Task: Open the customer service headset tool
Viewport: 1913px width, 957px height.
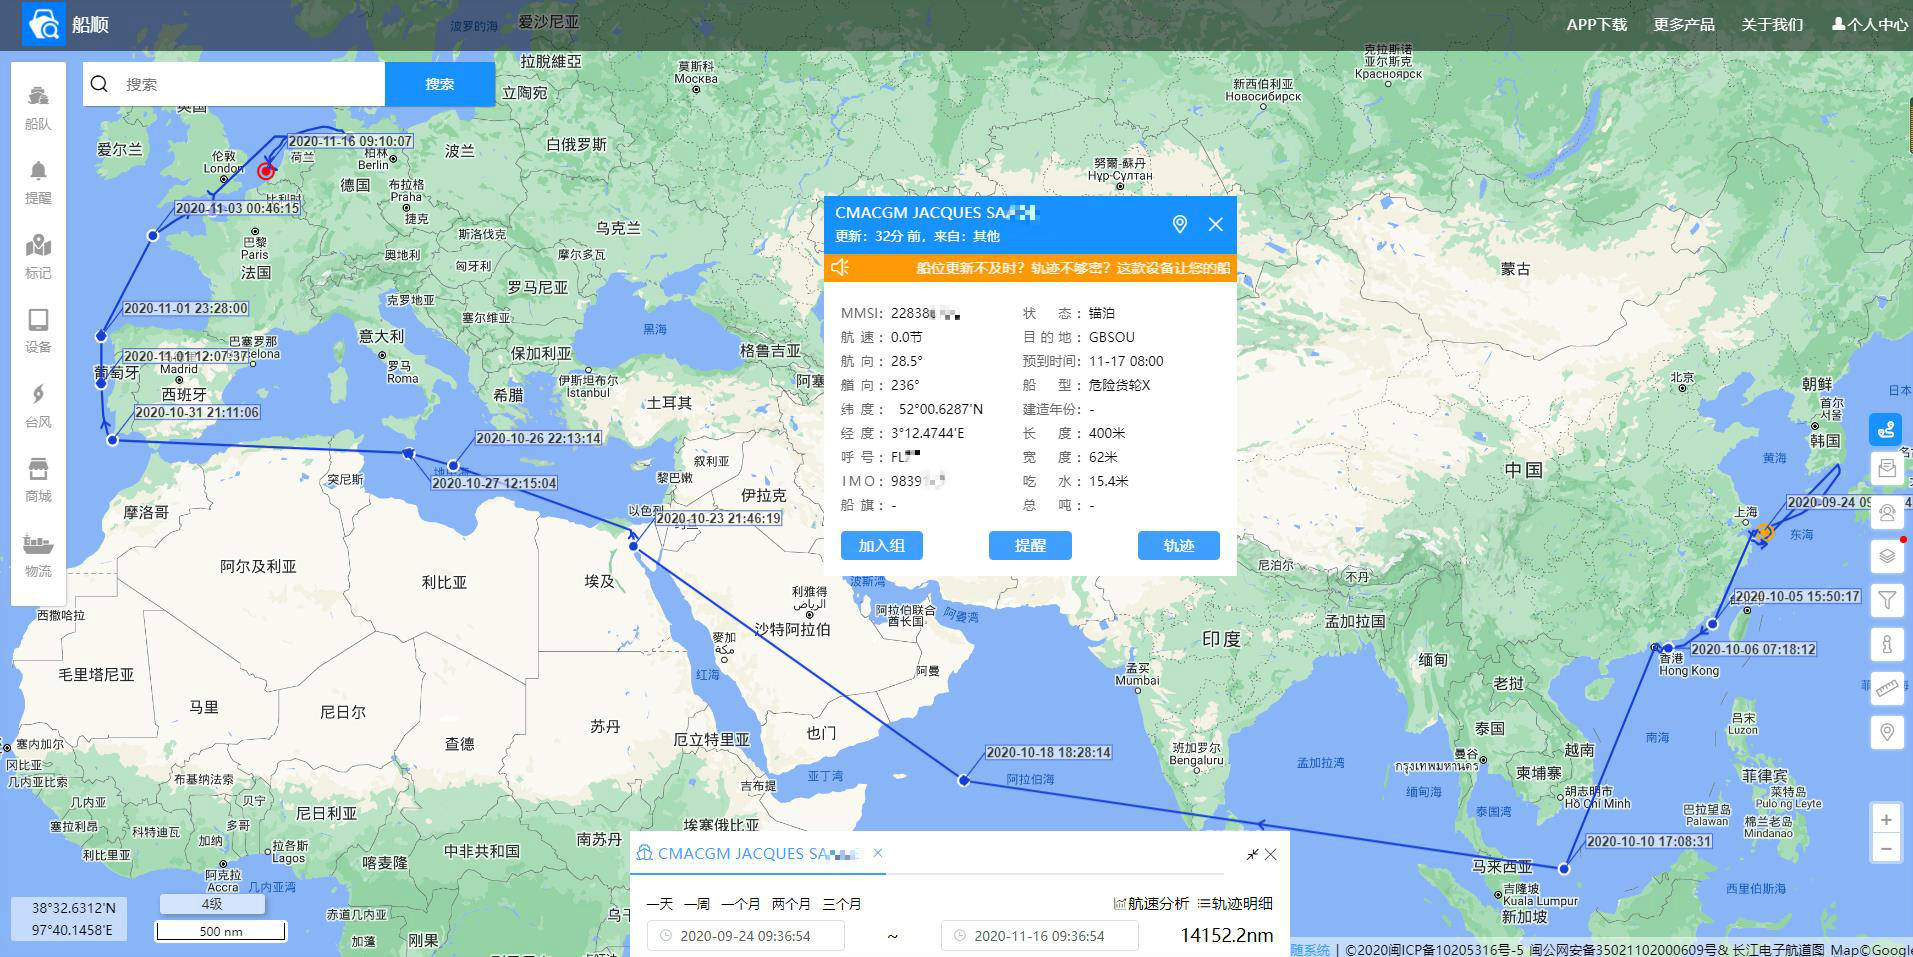Action: 1887,513
